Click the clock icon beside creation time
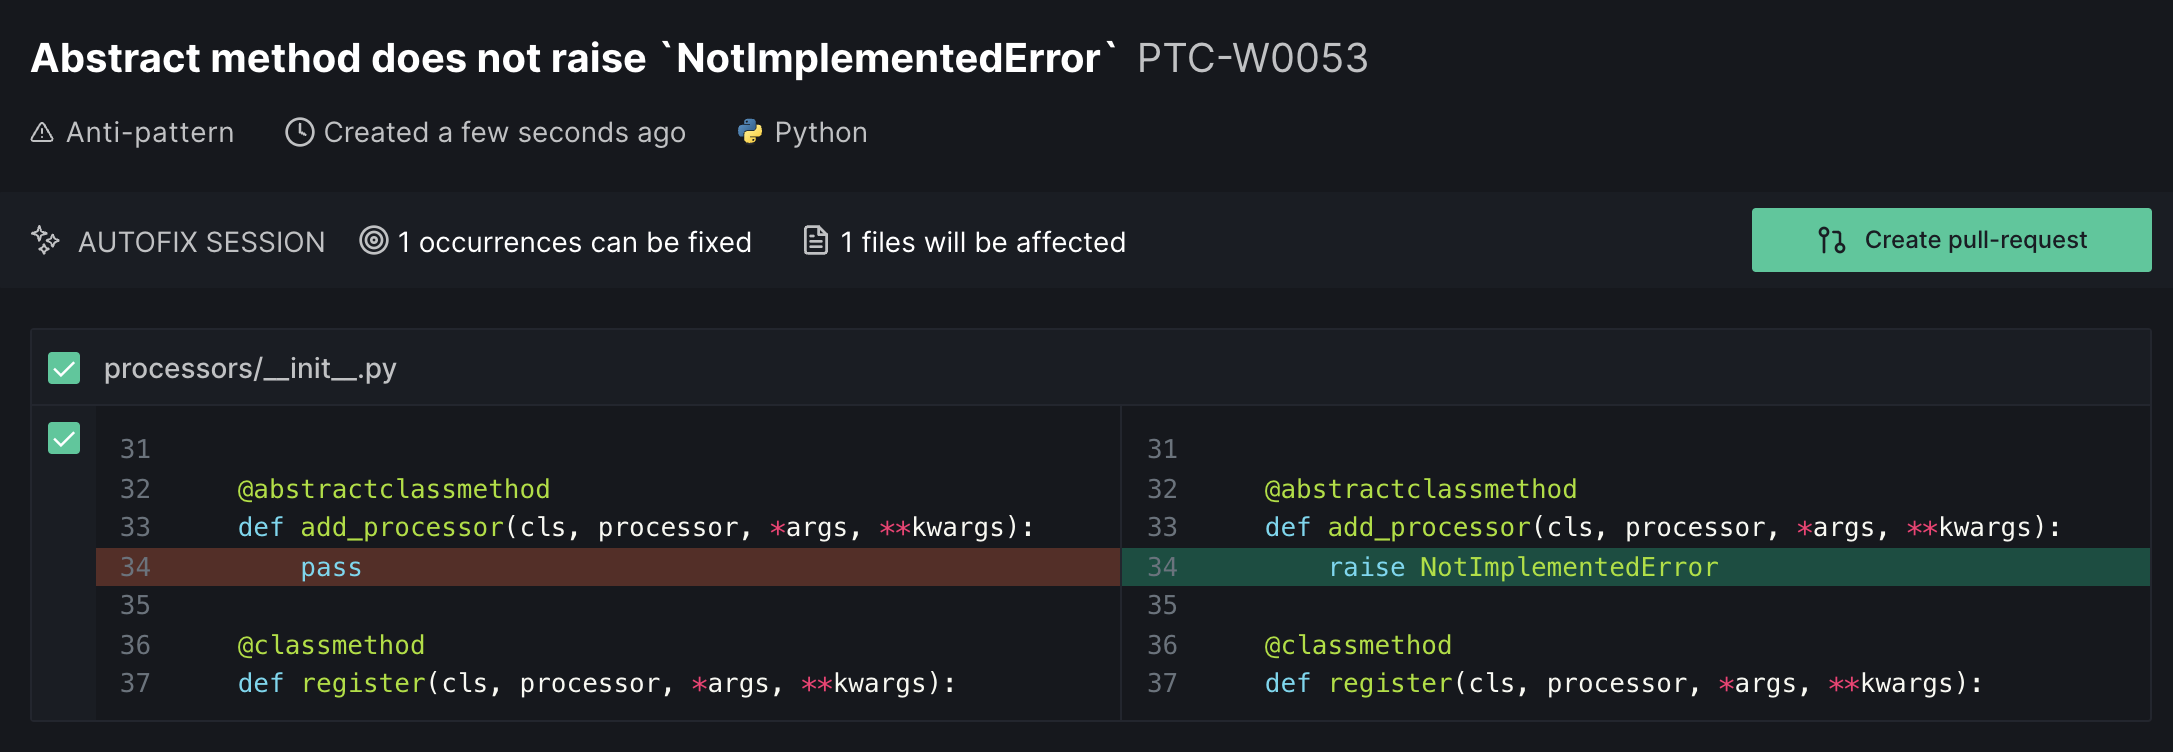This screenshot has height=752, width=2173. click(x=299, y=133)
